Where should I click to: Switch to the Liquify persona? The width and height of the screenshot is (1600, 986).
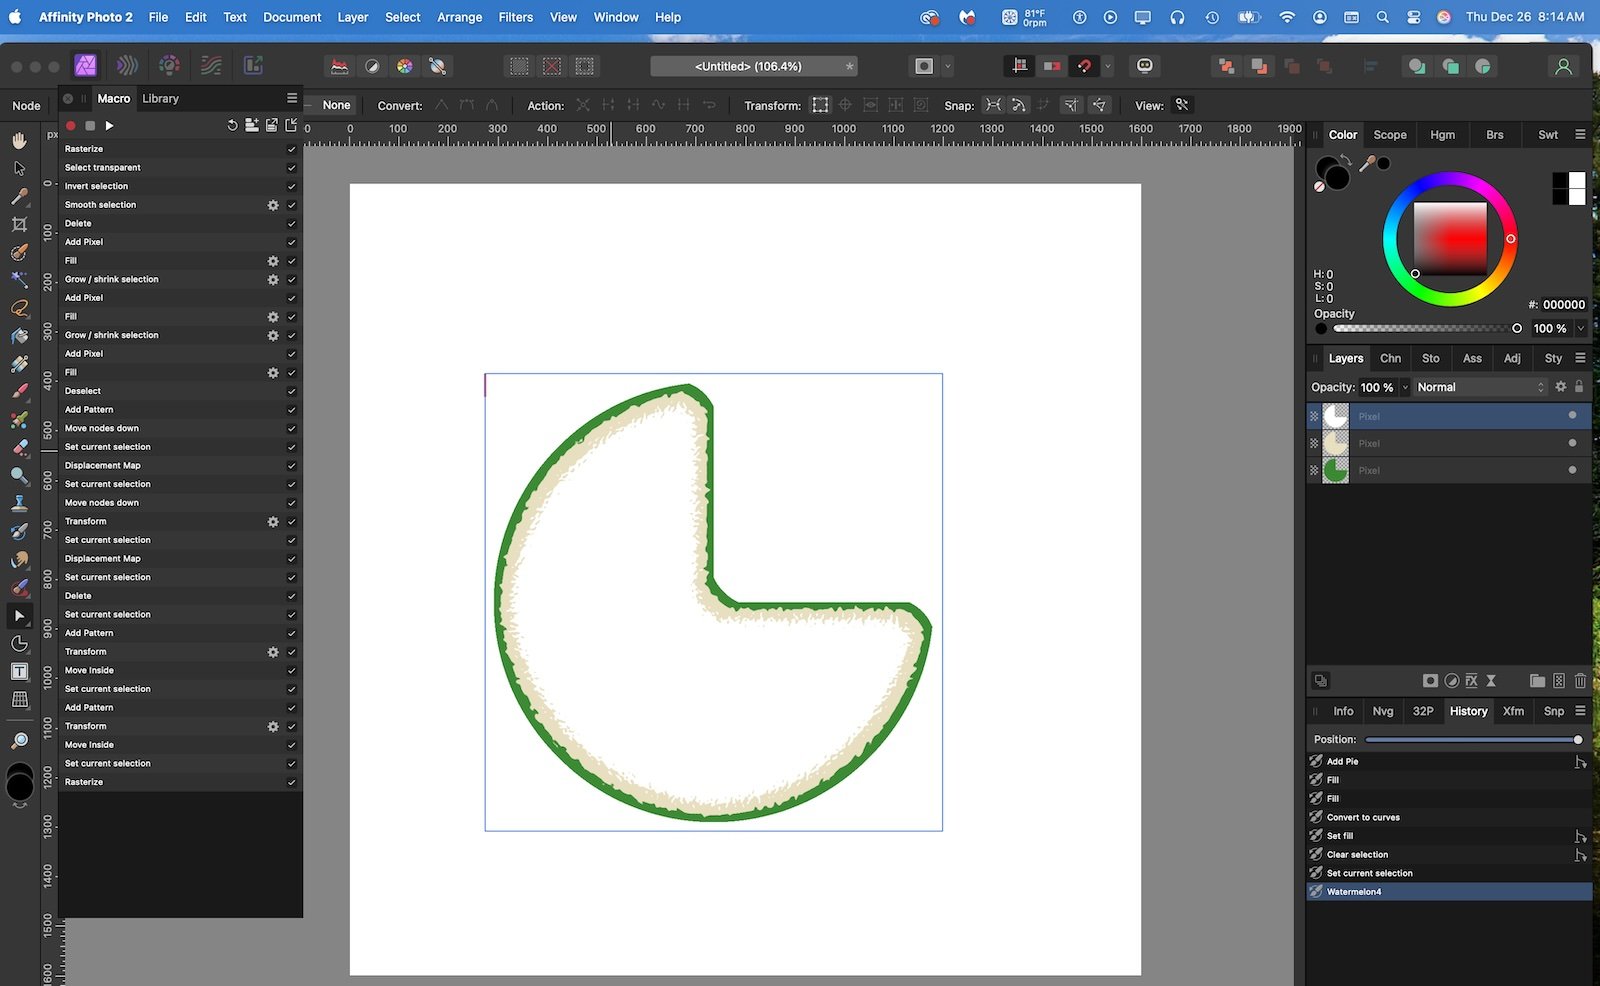pos(127,66)
